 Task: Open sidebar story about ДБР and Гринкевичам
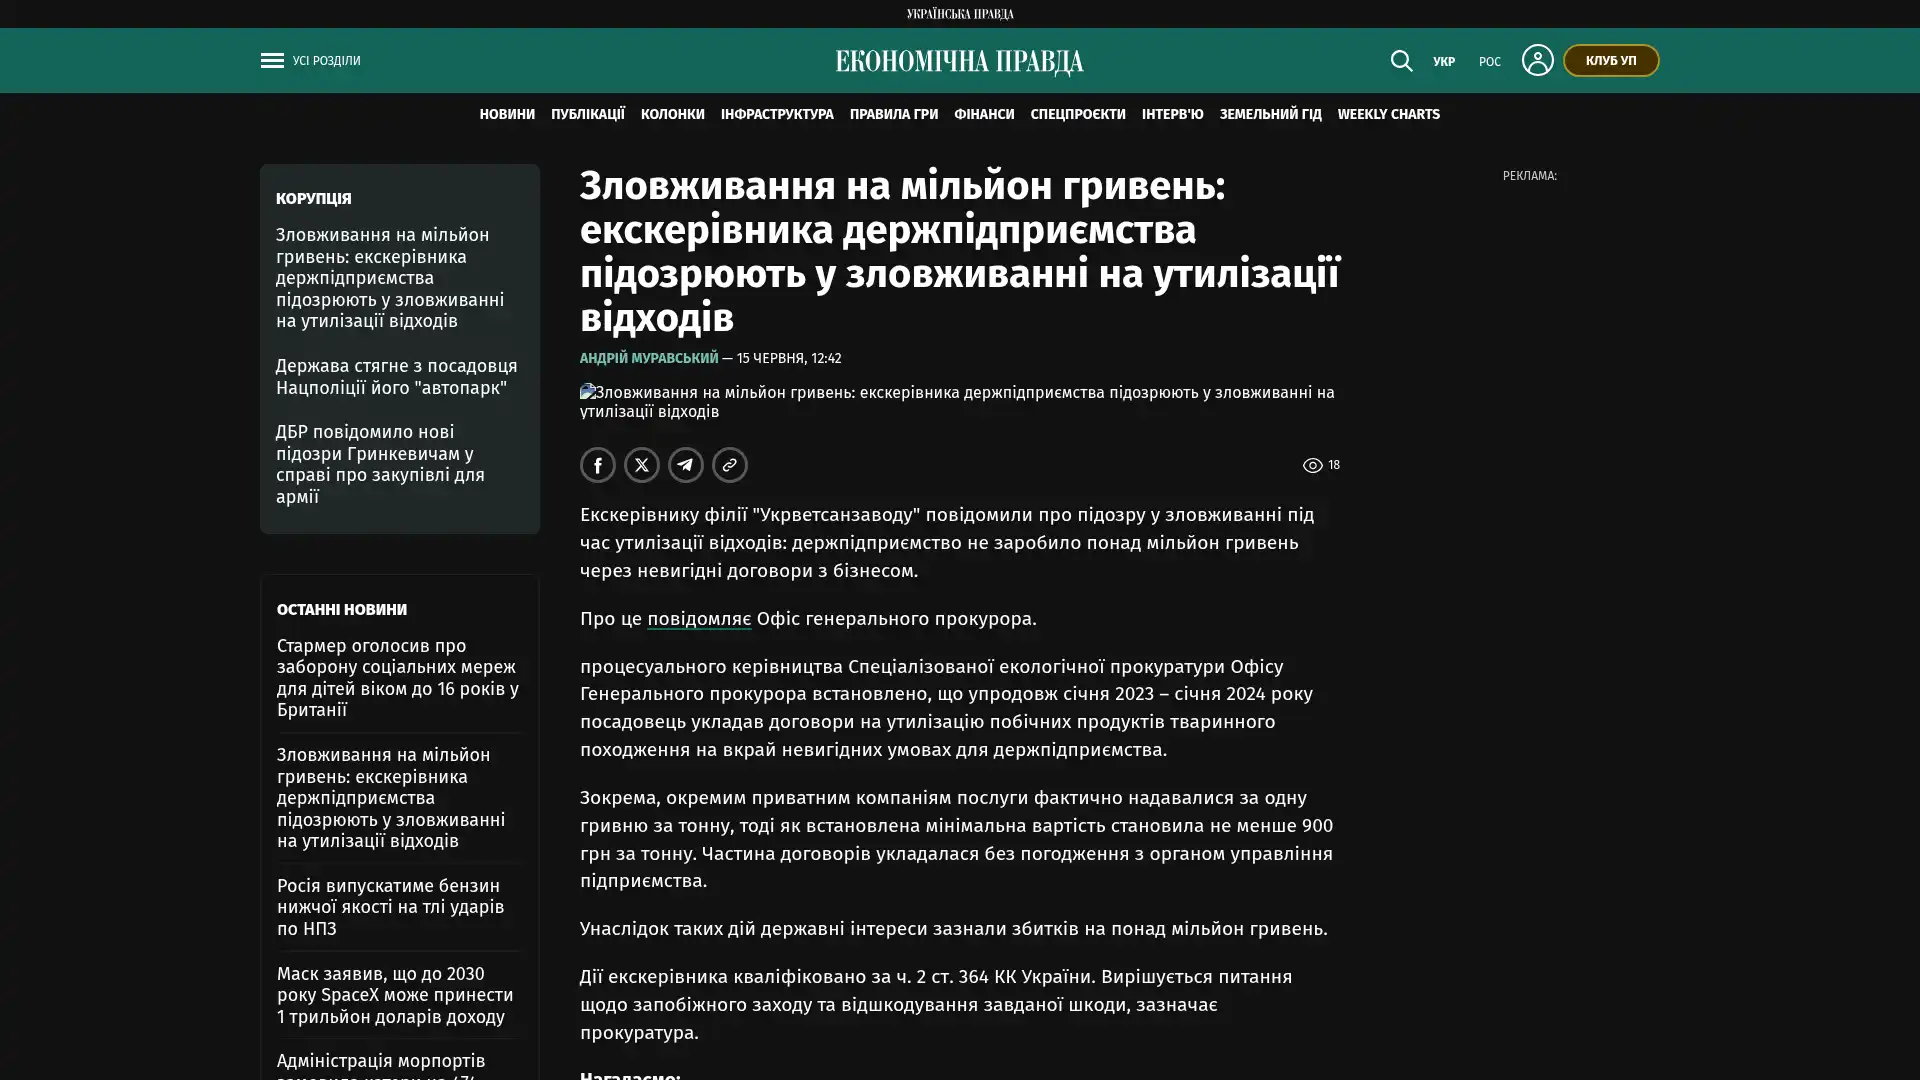tap(381, 464)
